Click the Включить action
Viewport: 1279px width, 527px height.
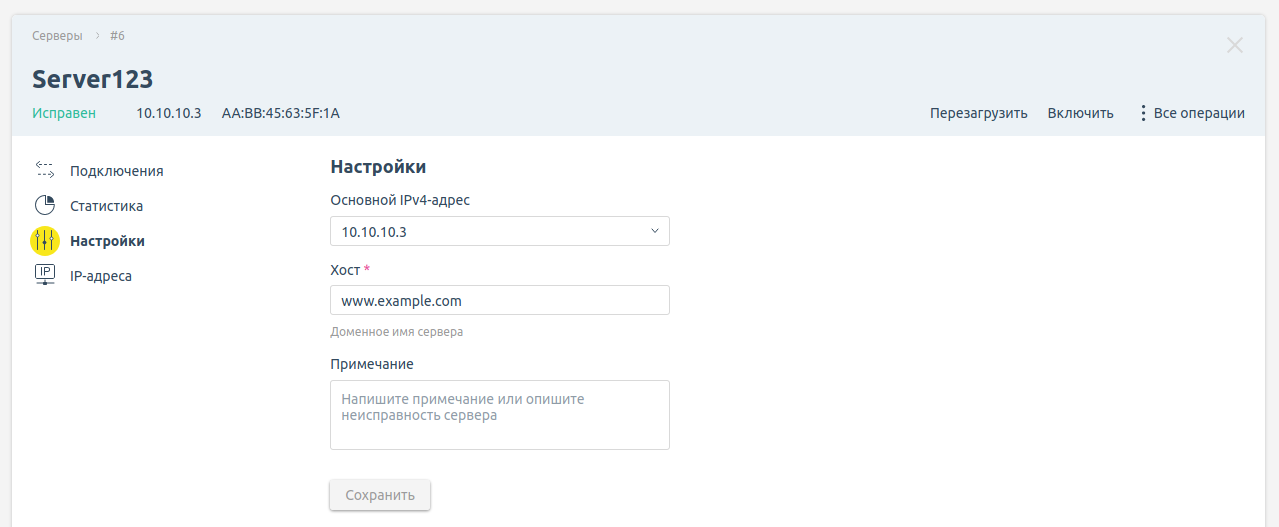pos(1080,113)
